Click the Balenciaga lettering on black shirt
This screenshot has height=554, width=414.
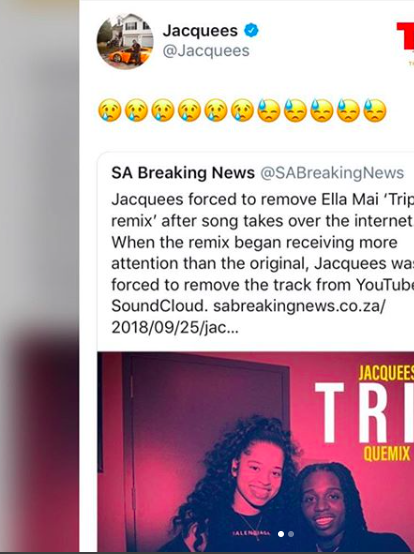tap(252, 533)
